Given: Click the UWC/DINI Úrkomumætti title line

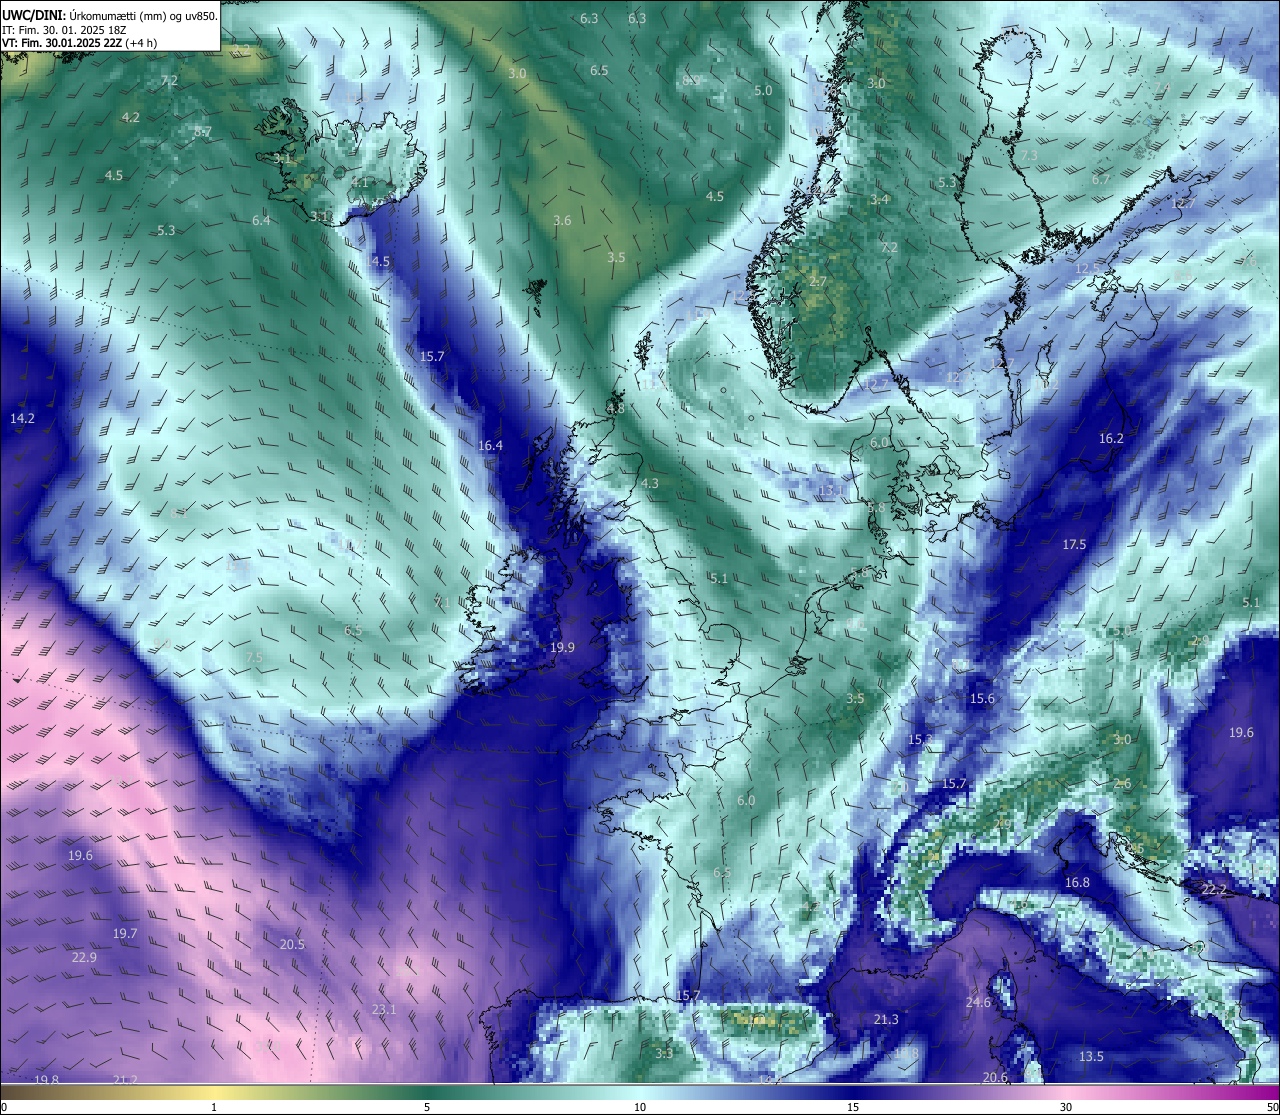Looking at the screenshot, I should (x=110, y=15).
